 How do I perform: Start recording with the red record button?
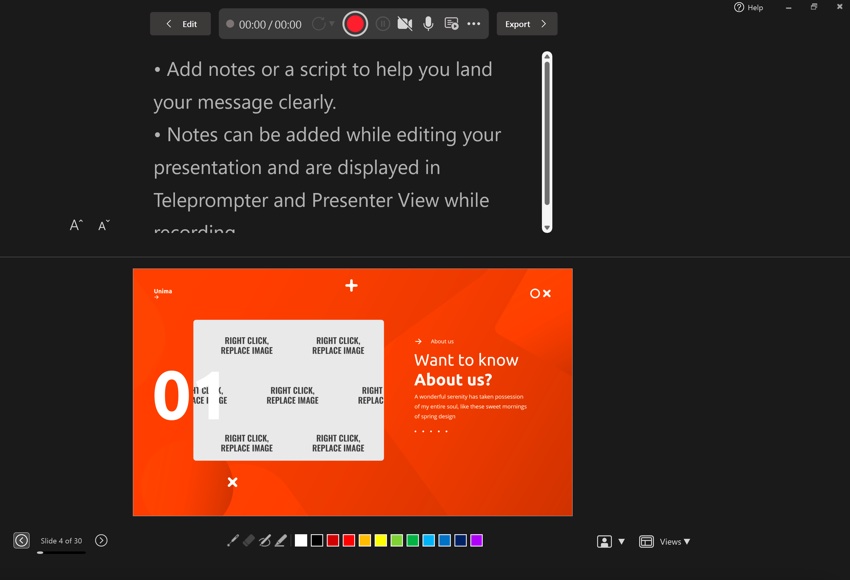(355, 24)
